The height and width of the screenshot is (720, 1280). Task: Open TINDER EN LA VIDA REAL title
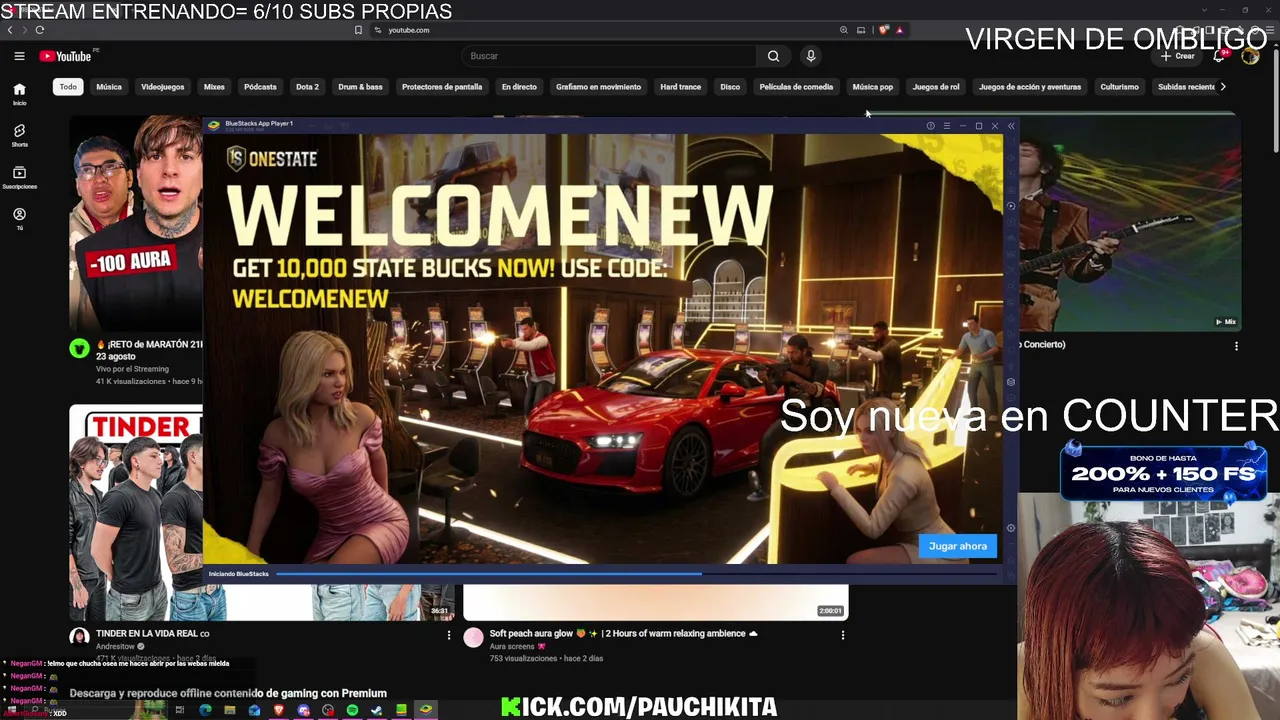click(x=152, y=634)
